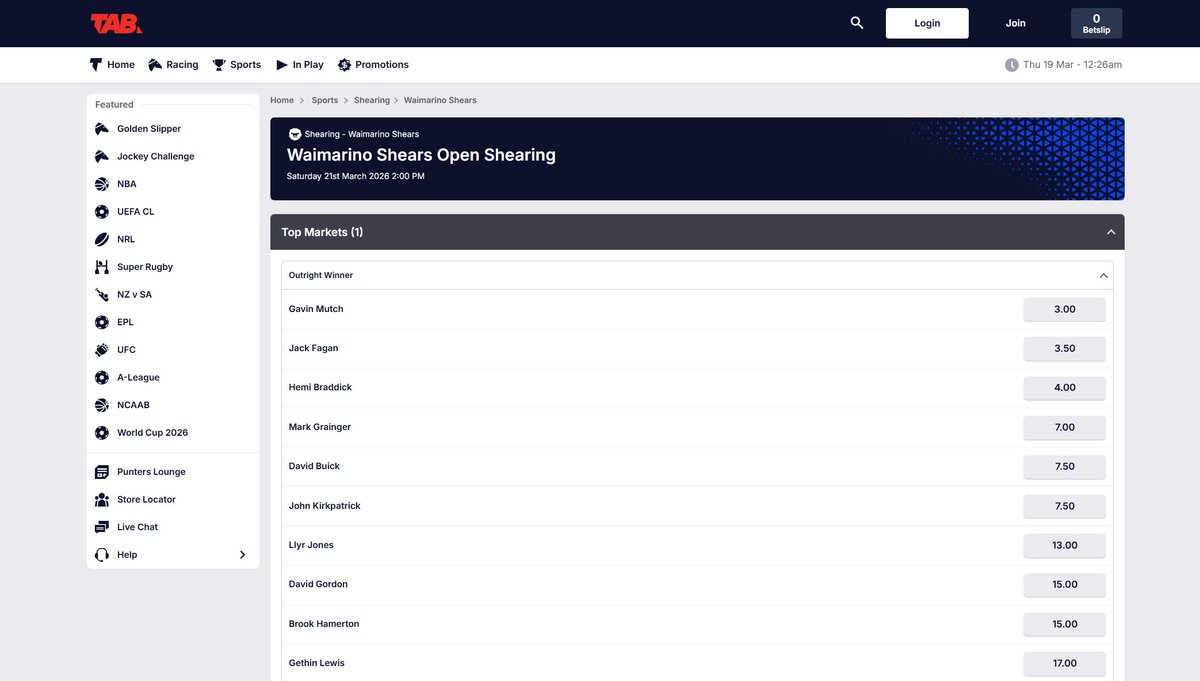Click the Help headset icon
The height and width of the screenshot is (681, 1200).
tap(102, 555)
